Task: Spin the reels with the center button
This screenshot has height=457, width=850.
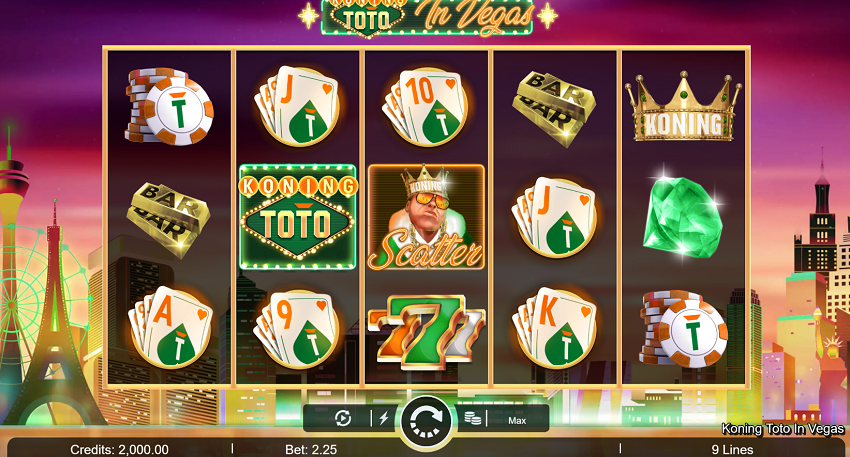Action: [x=427, y=422]
